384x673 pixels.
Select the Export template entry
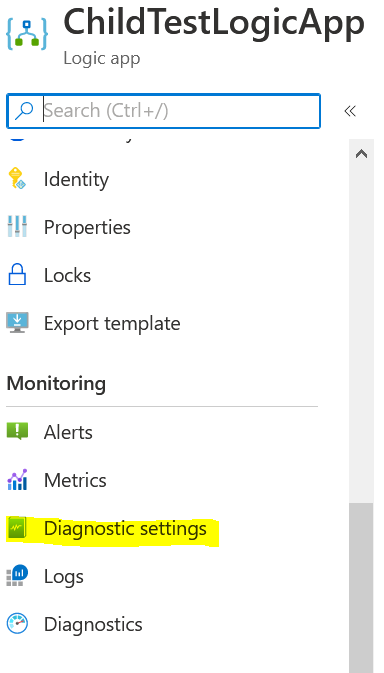112,323
